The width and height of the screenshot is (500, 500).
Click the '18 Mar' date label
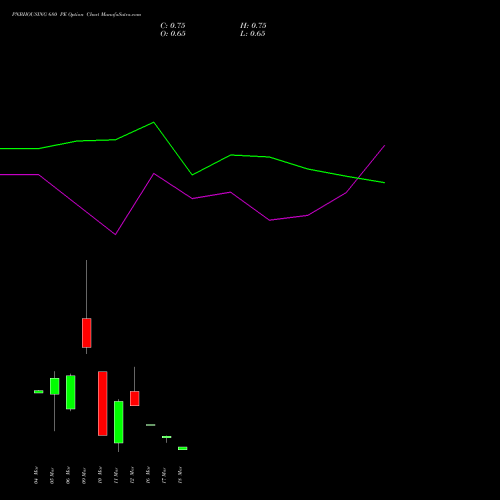coord(180,475)
